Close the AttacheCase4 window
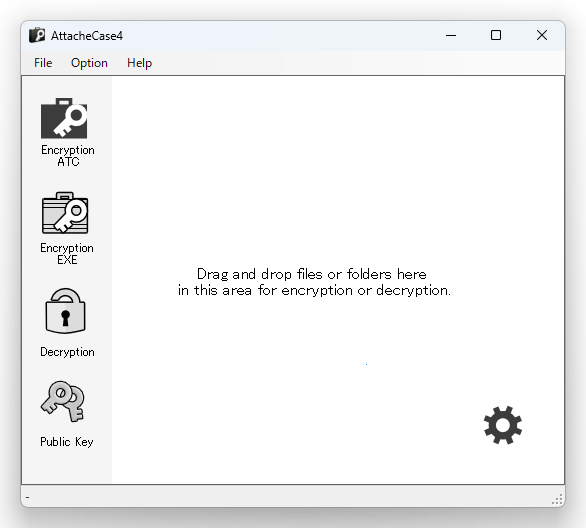The image size is (586, 528). click(x=542, y=35)
